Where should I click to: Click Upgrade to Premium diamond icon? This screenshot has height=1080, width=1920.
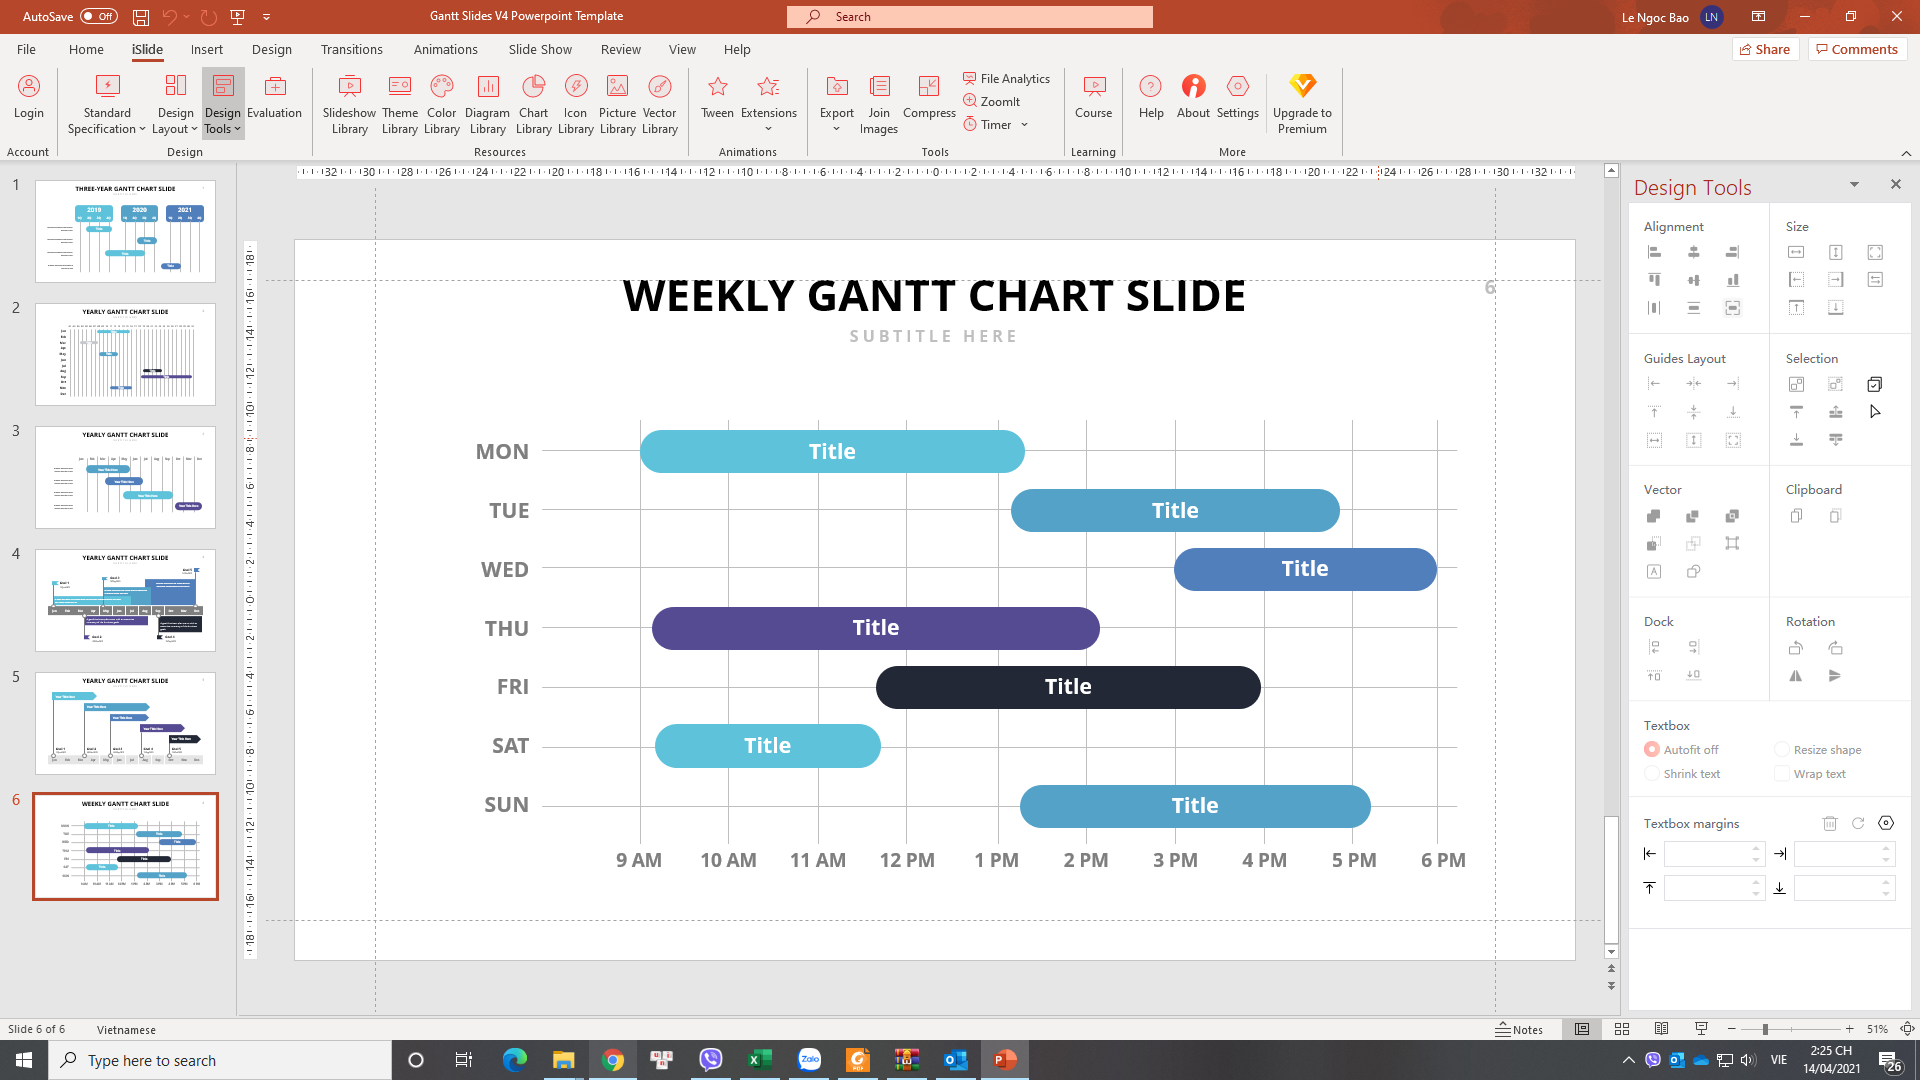[1302, 86]
